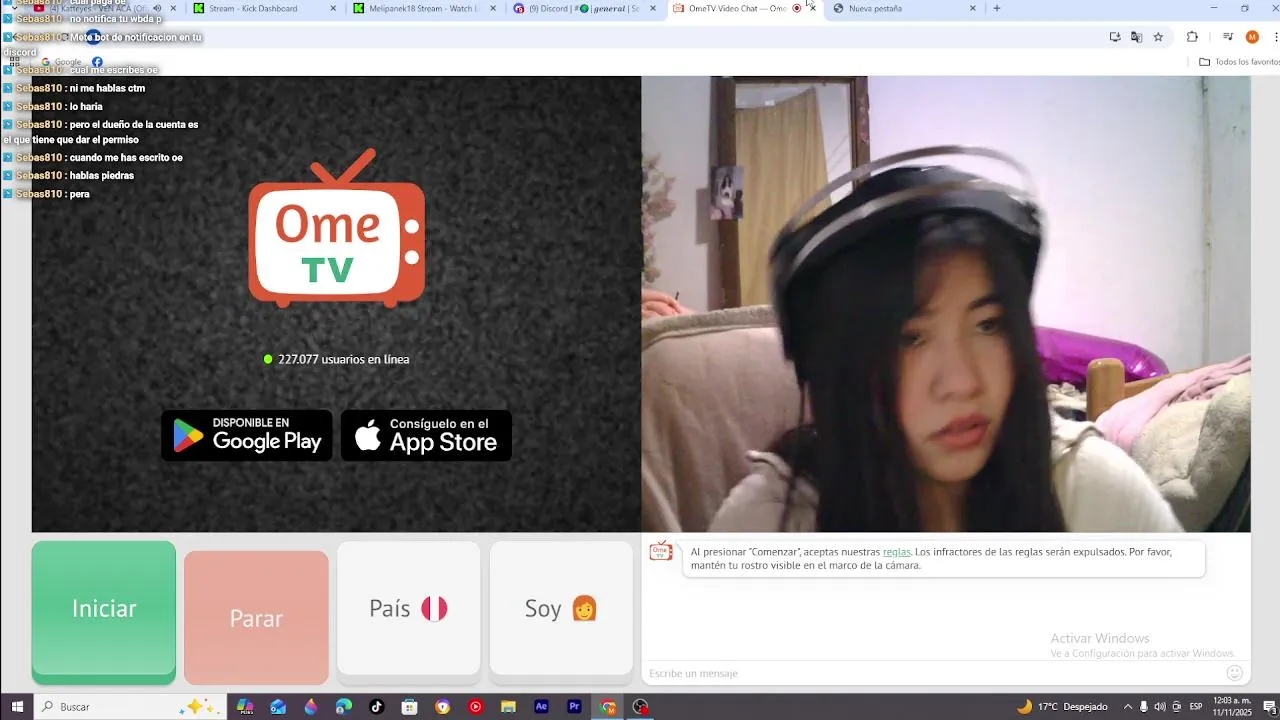This screenshot has width=1280, height=720.
Task: Open the emoji picker in chat
Action: (x=1234, y=673)
